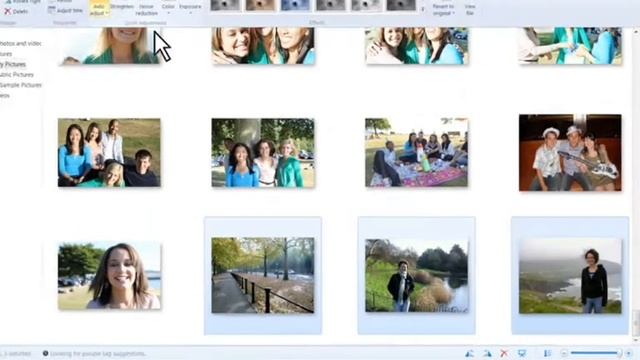This screenshot has width=640, height=360.
Task: Select the park path with fence photo
Action: [x=263, y=276]
